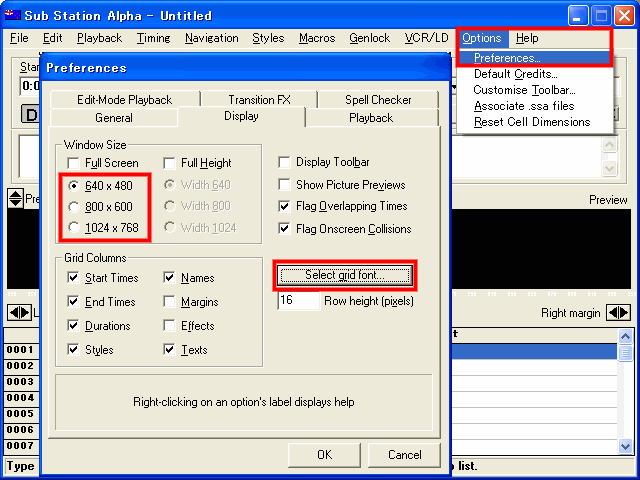Click the Right margin right arrow
Viewport: 640px width, 480px height.
coord(625,313)
